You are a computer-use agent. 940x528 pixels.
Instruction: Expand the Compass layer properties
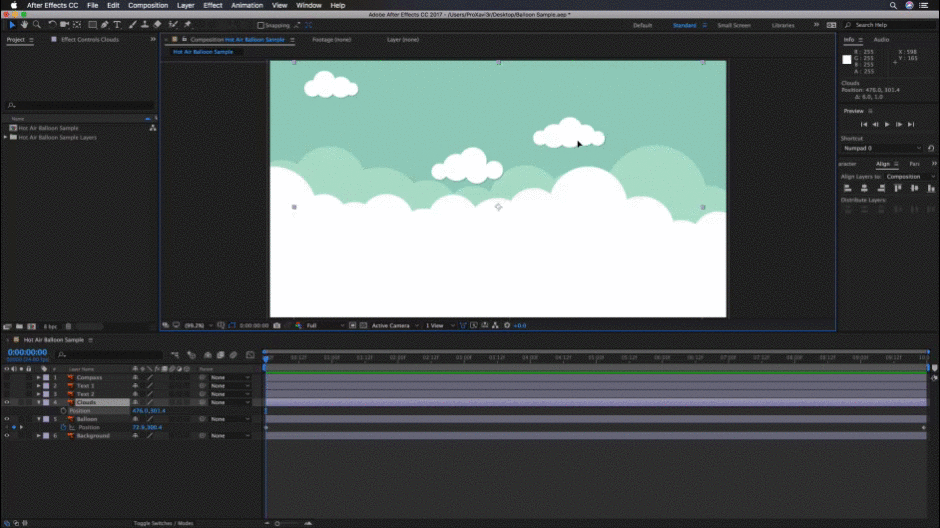38,378
